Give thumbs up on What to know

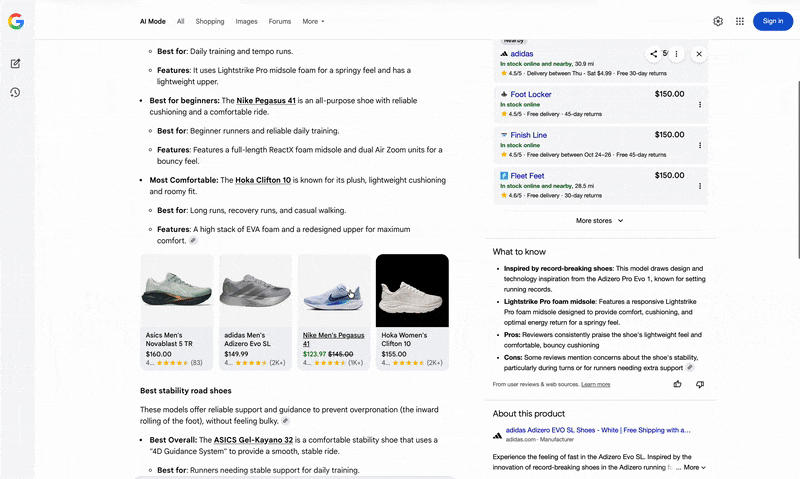[x=677, y=384]
